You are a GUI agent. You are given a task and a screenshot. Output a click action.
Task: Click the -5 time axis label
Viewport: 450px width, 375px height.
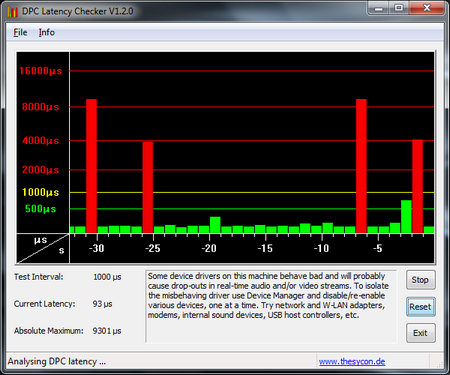point(377,248)
